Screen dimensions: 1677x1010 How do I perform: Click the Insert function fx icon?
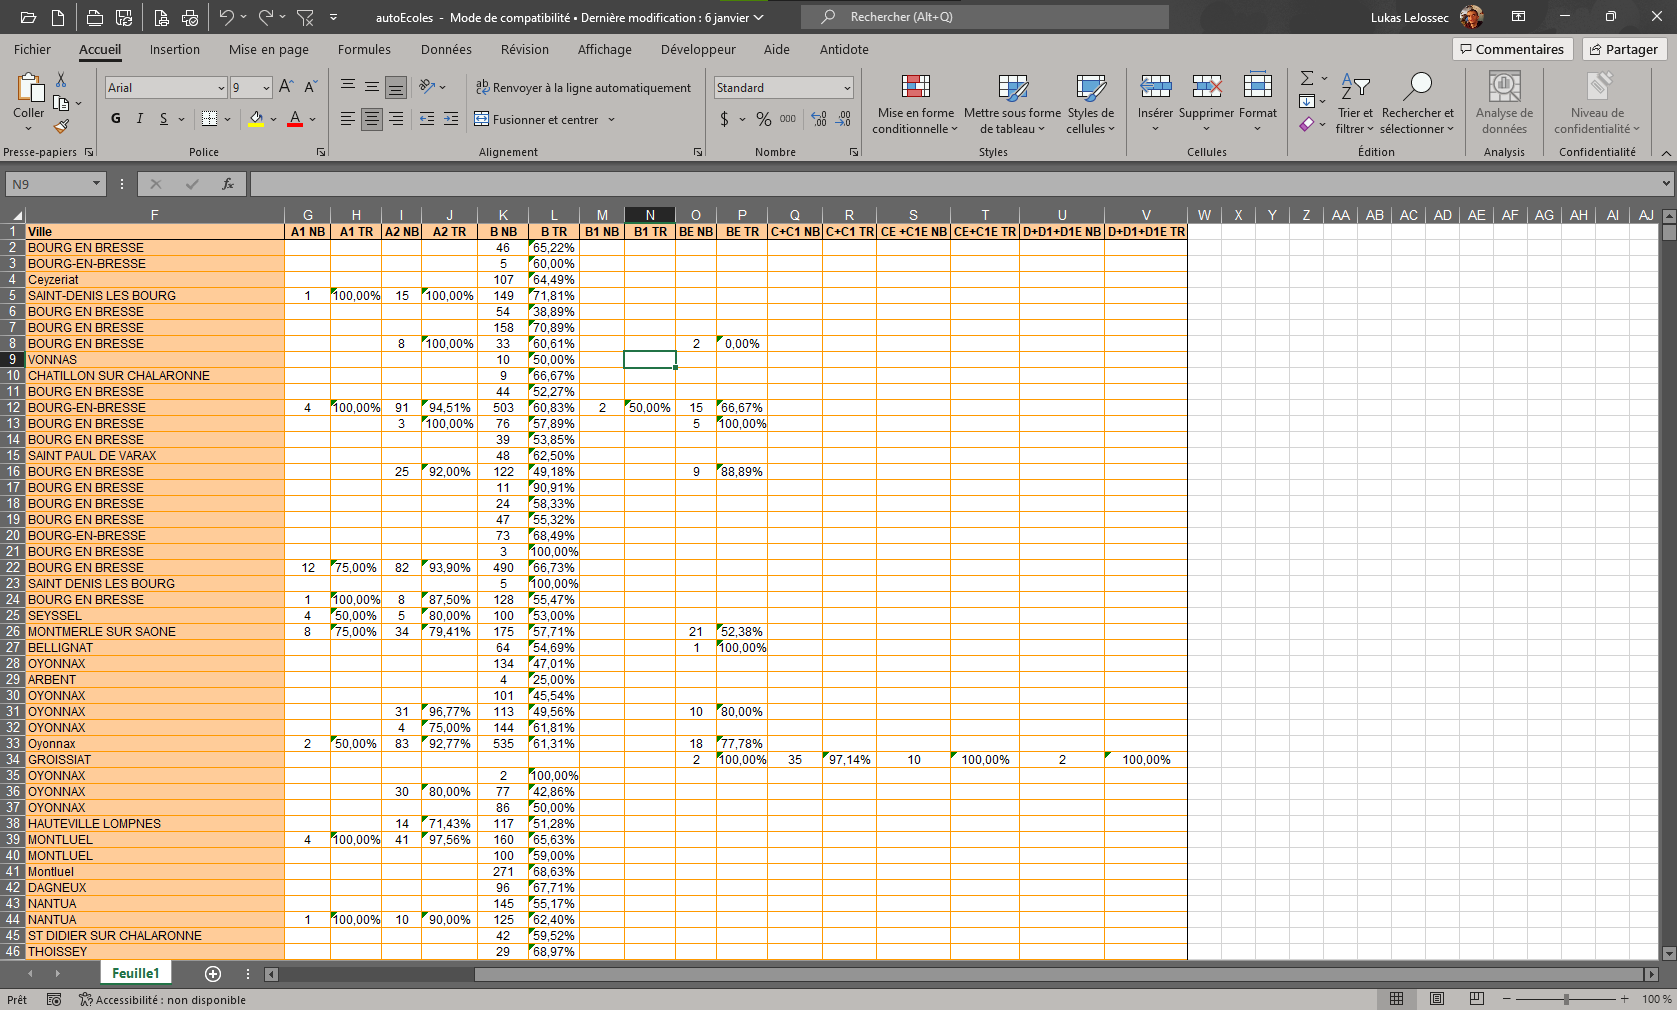coord(228,184)
